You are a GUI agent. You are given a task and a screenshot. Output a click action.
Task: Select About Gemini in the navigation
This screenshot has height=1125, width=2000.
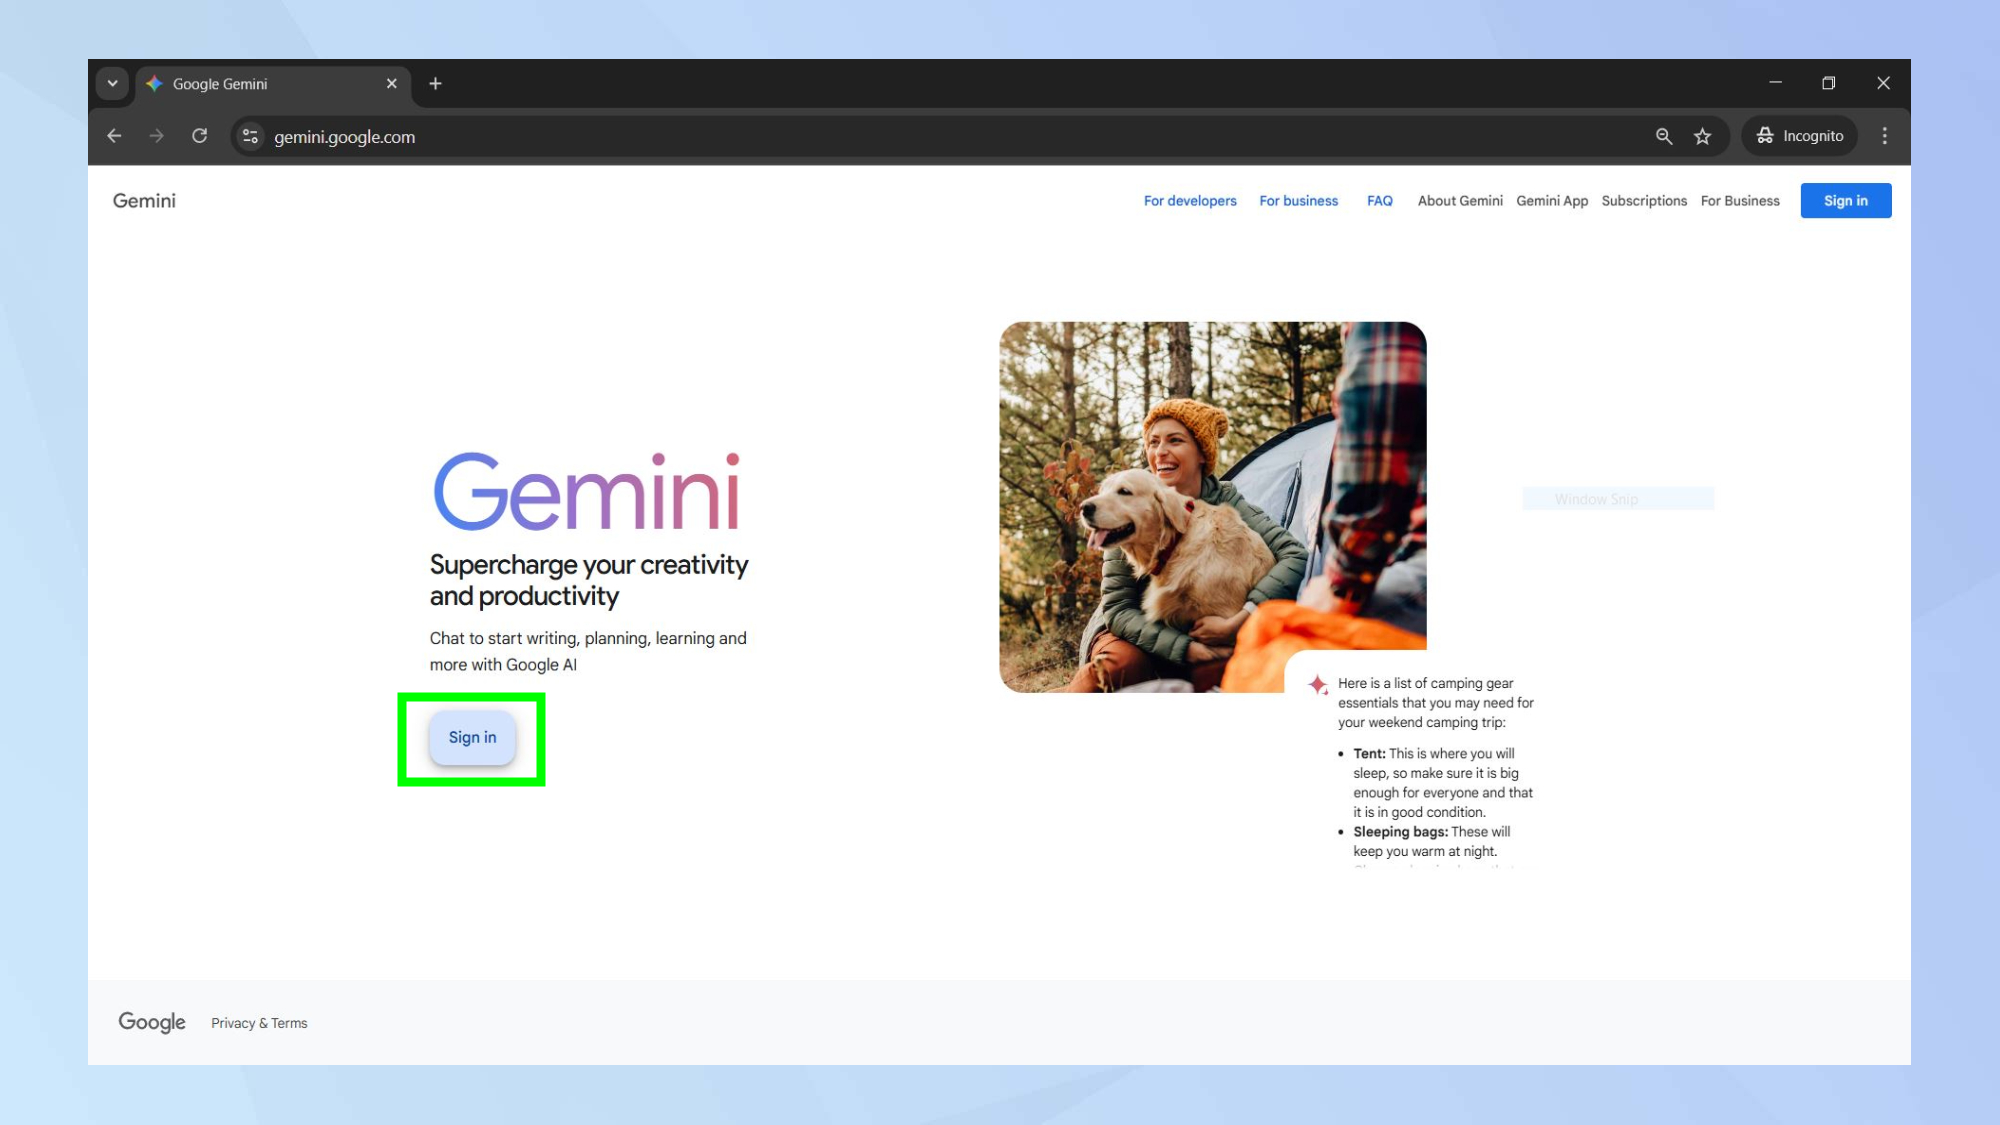click(1459, 200)
